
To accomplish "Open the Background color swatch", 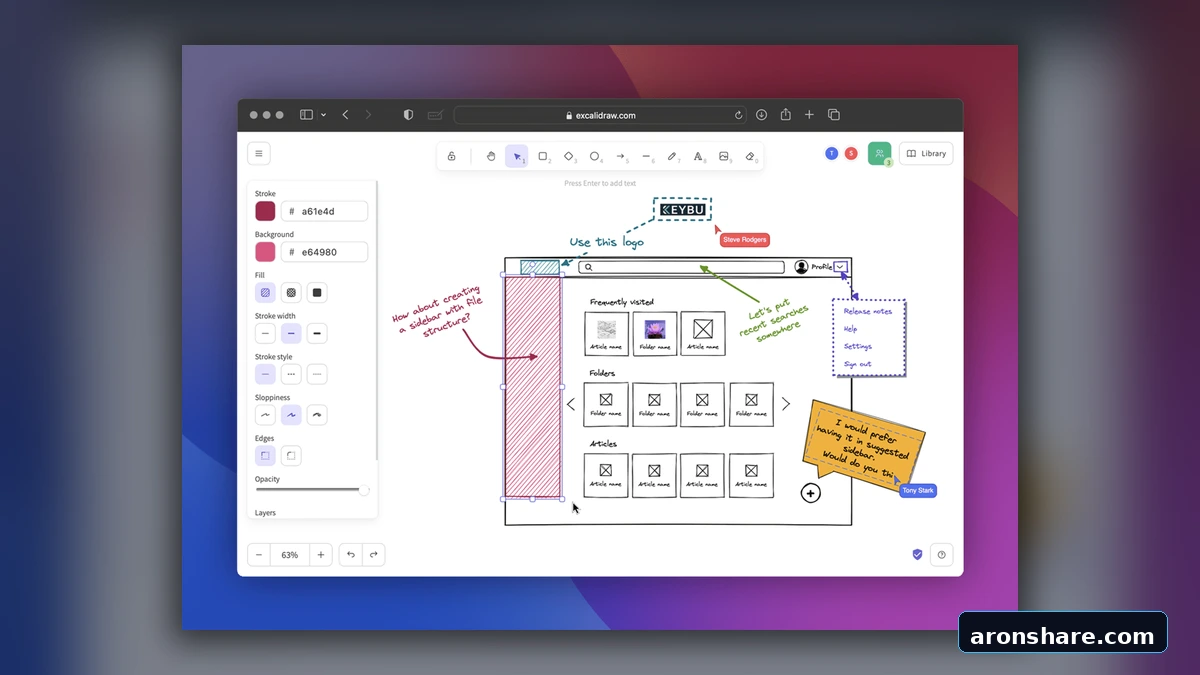I will tap(265, 252).
